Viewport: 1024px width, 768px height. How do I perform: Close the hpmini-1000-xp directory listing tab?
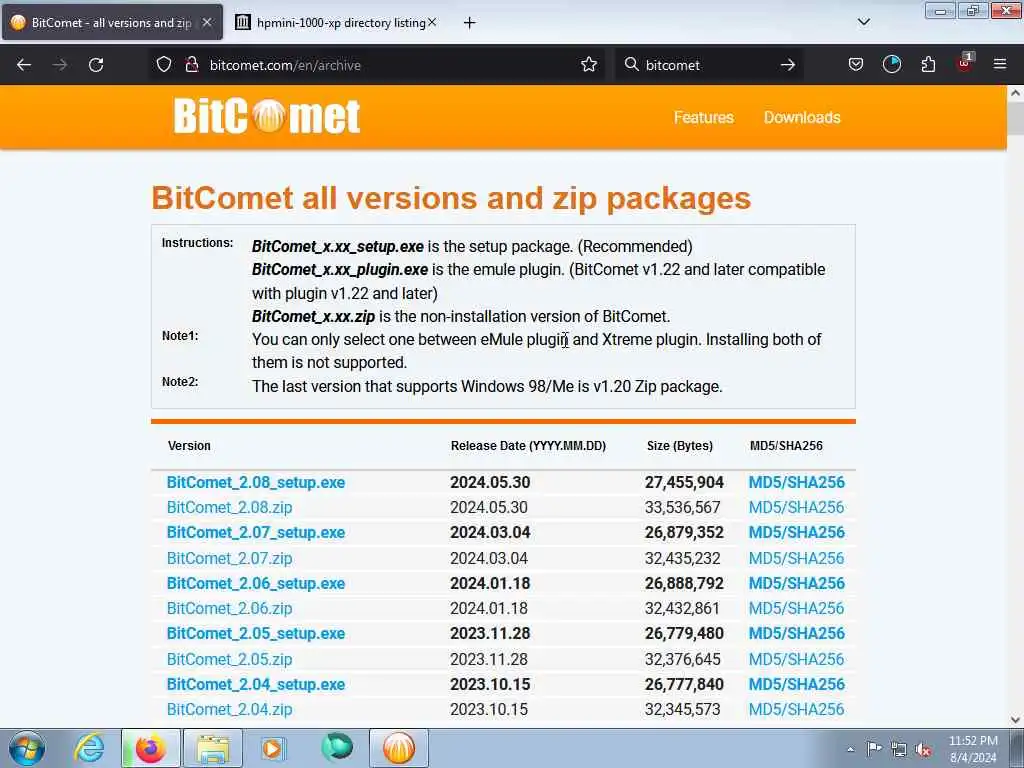coord(432,22)
